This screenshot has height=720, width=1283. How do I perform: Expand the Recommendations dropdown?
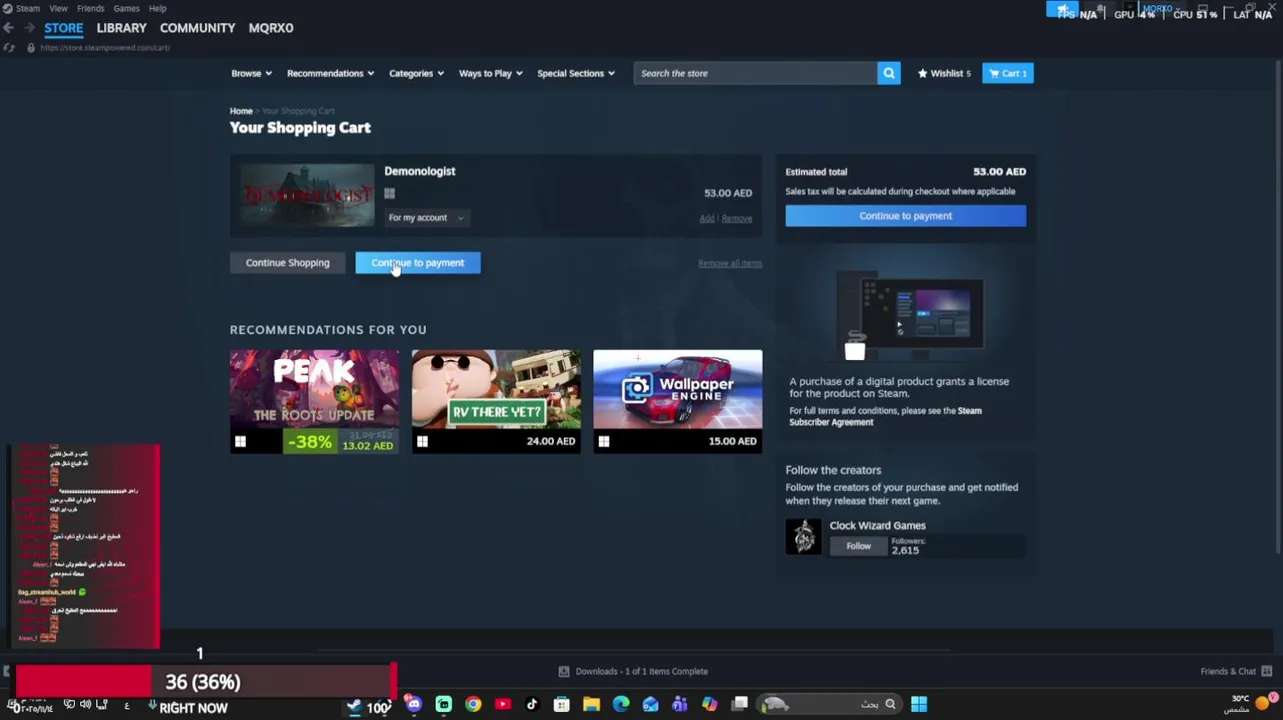coord(330,73)
